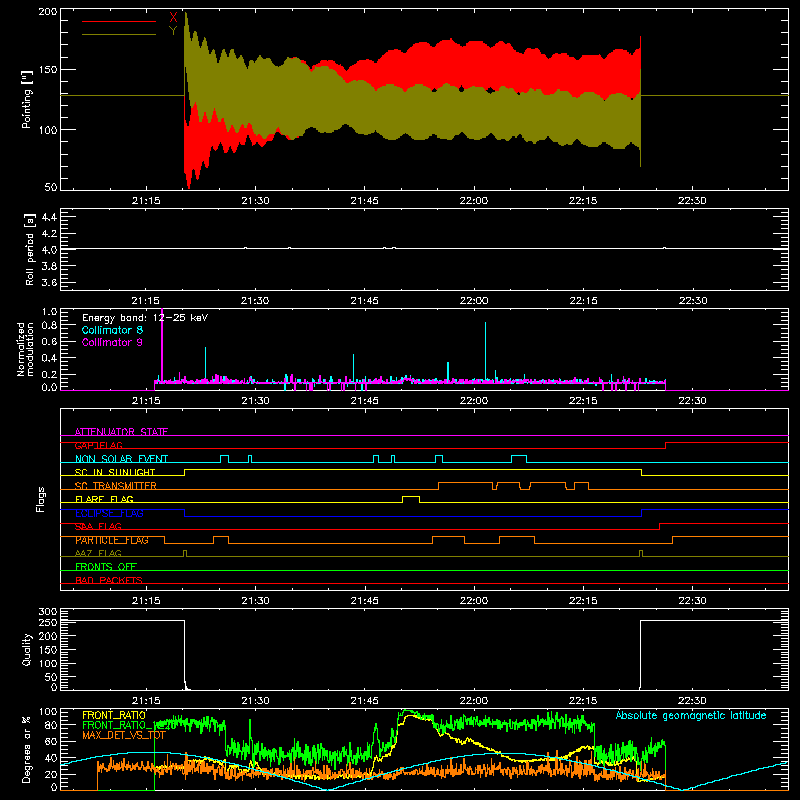The image size is (800, 800).
Task: Click the GAP_FLAG label
Action: (98, 445)
